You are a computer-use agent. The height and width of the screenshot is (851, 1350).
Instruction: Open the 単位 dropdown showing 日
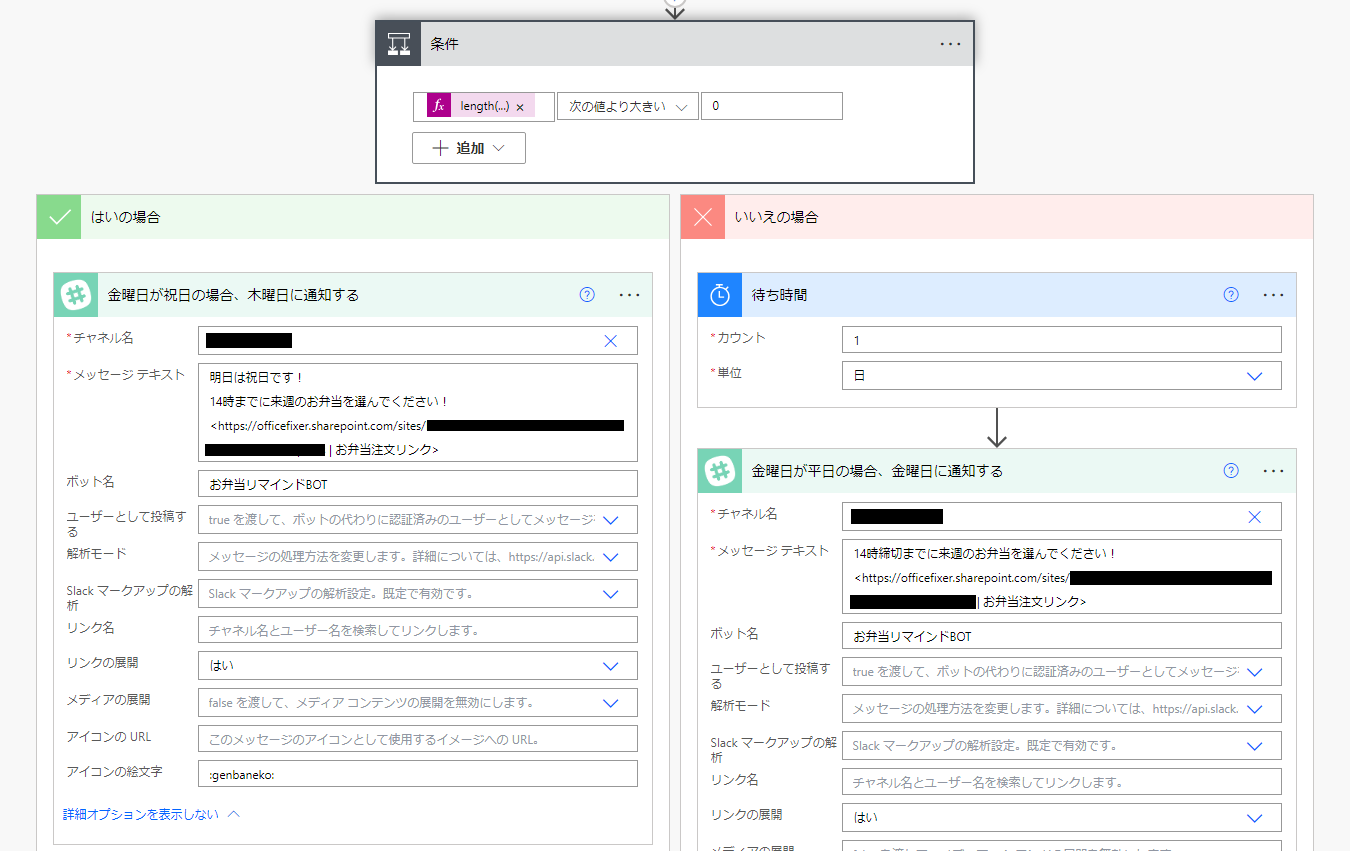point(1060,374)
